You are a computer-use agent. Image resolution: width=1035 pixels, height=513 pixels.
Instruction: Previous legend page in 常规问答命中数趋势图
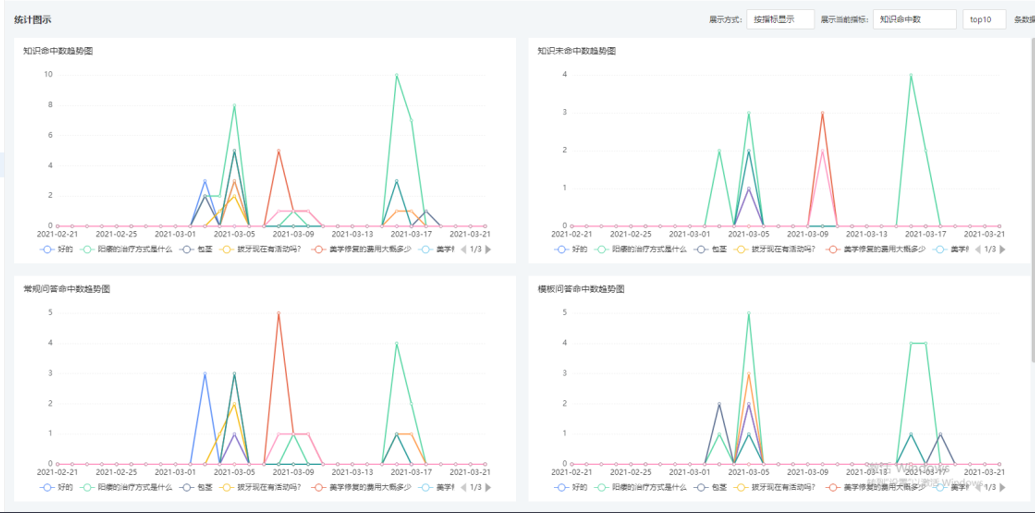463,487
